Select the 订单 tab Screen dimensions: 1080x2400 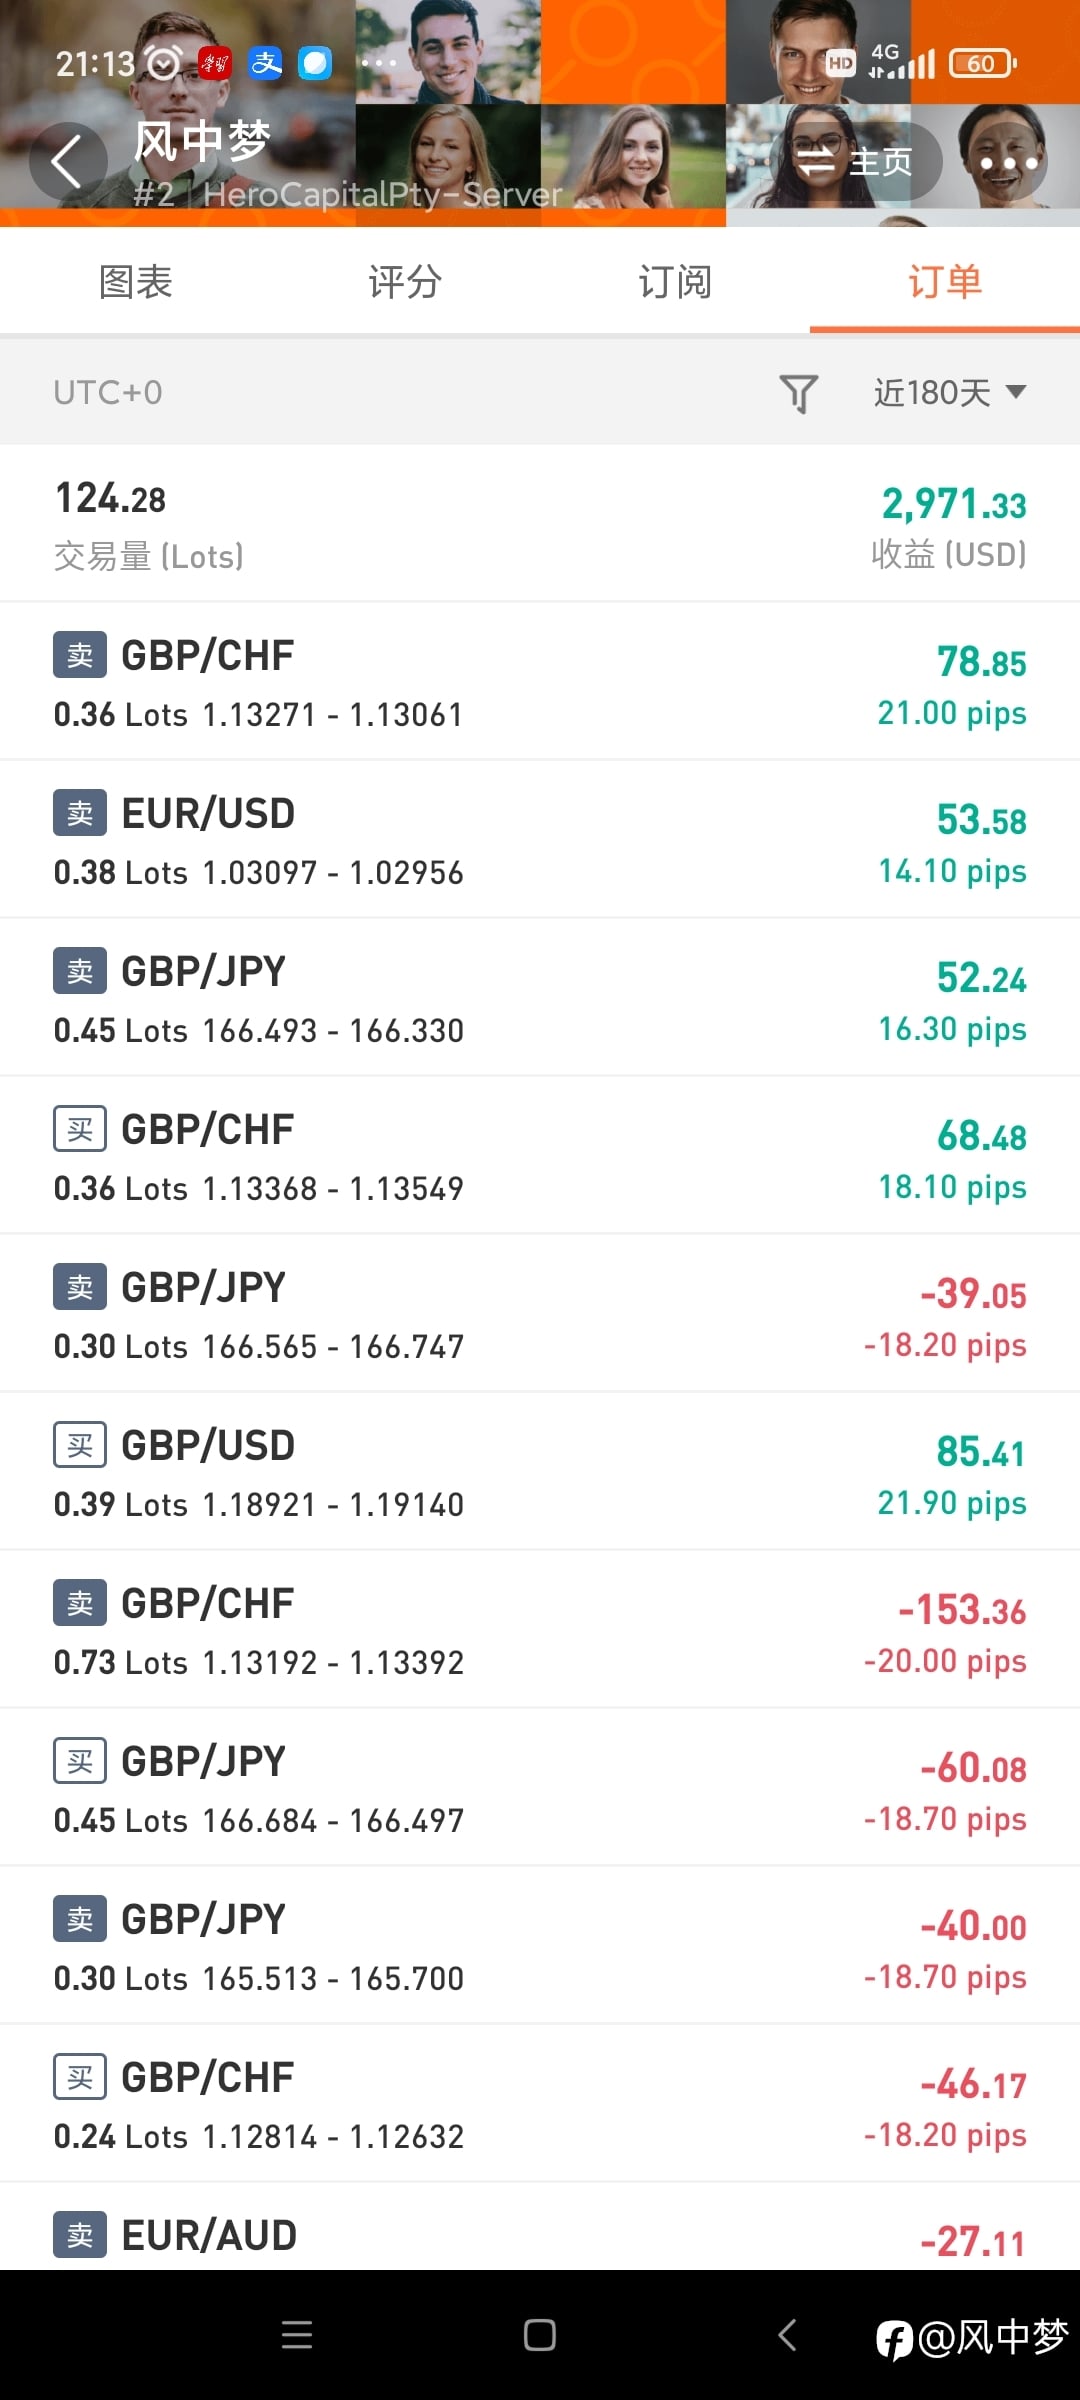click(x=944, y=282)
